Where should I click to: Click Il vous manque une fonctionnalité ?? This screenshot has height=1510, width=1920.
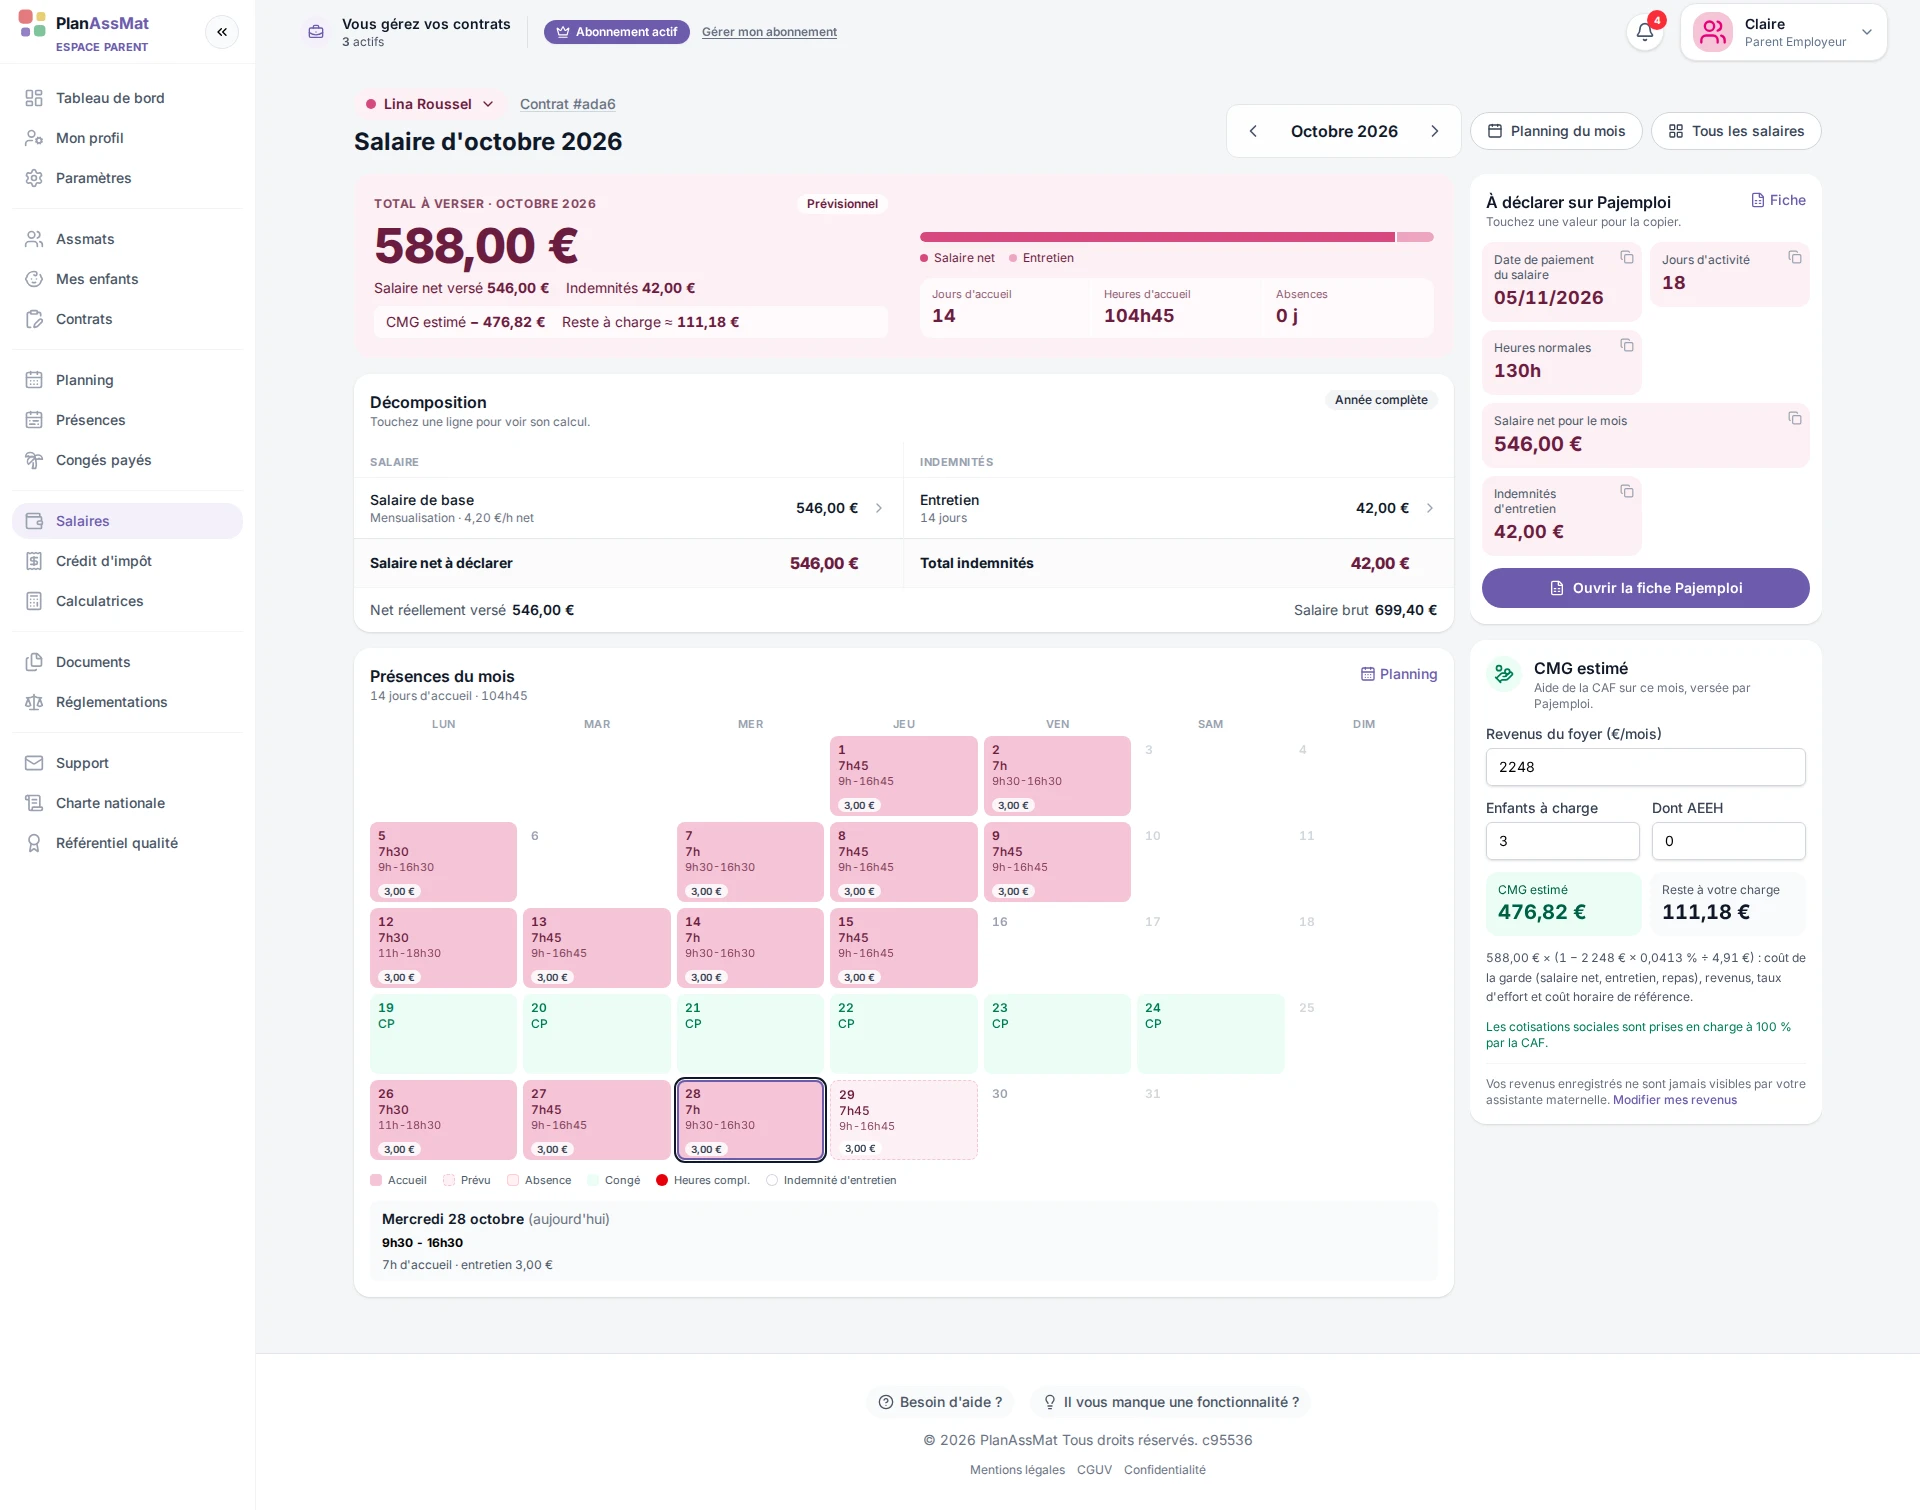point(1171,1402)
